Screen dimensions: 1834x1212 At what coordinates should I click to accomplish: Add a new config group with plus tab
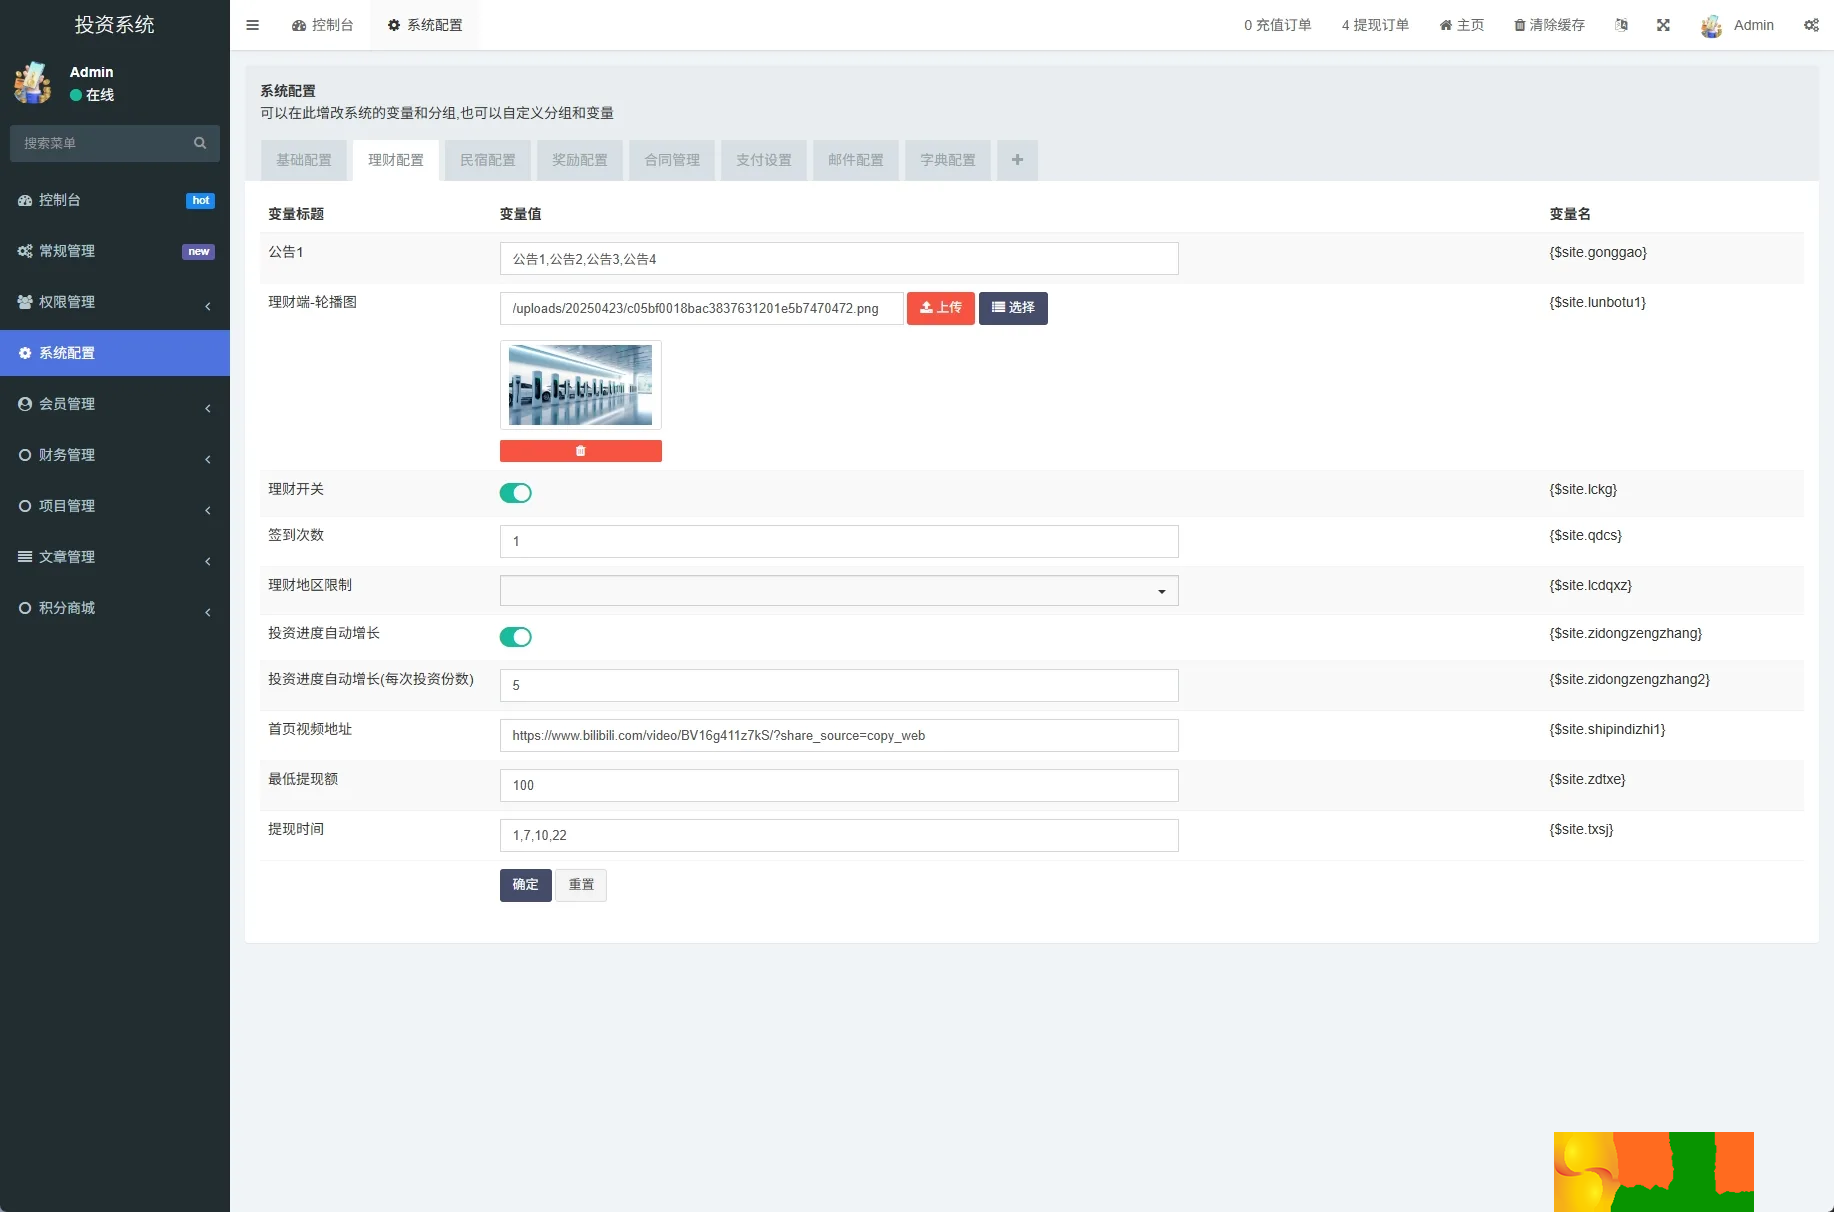(1017, 160)
